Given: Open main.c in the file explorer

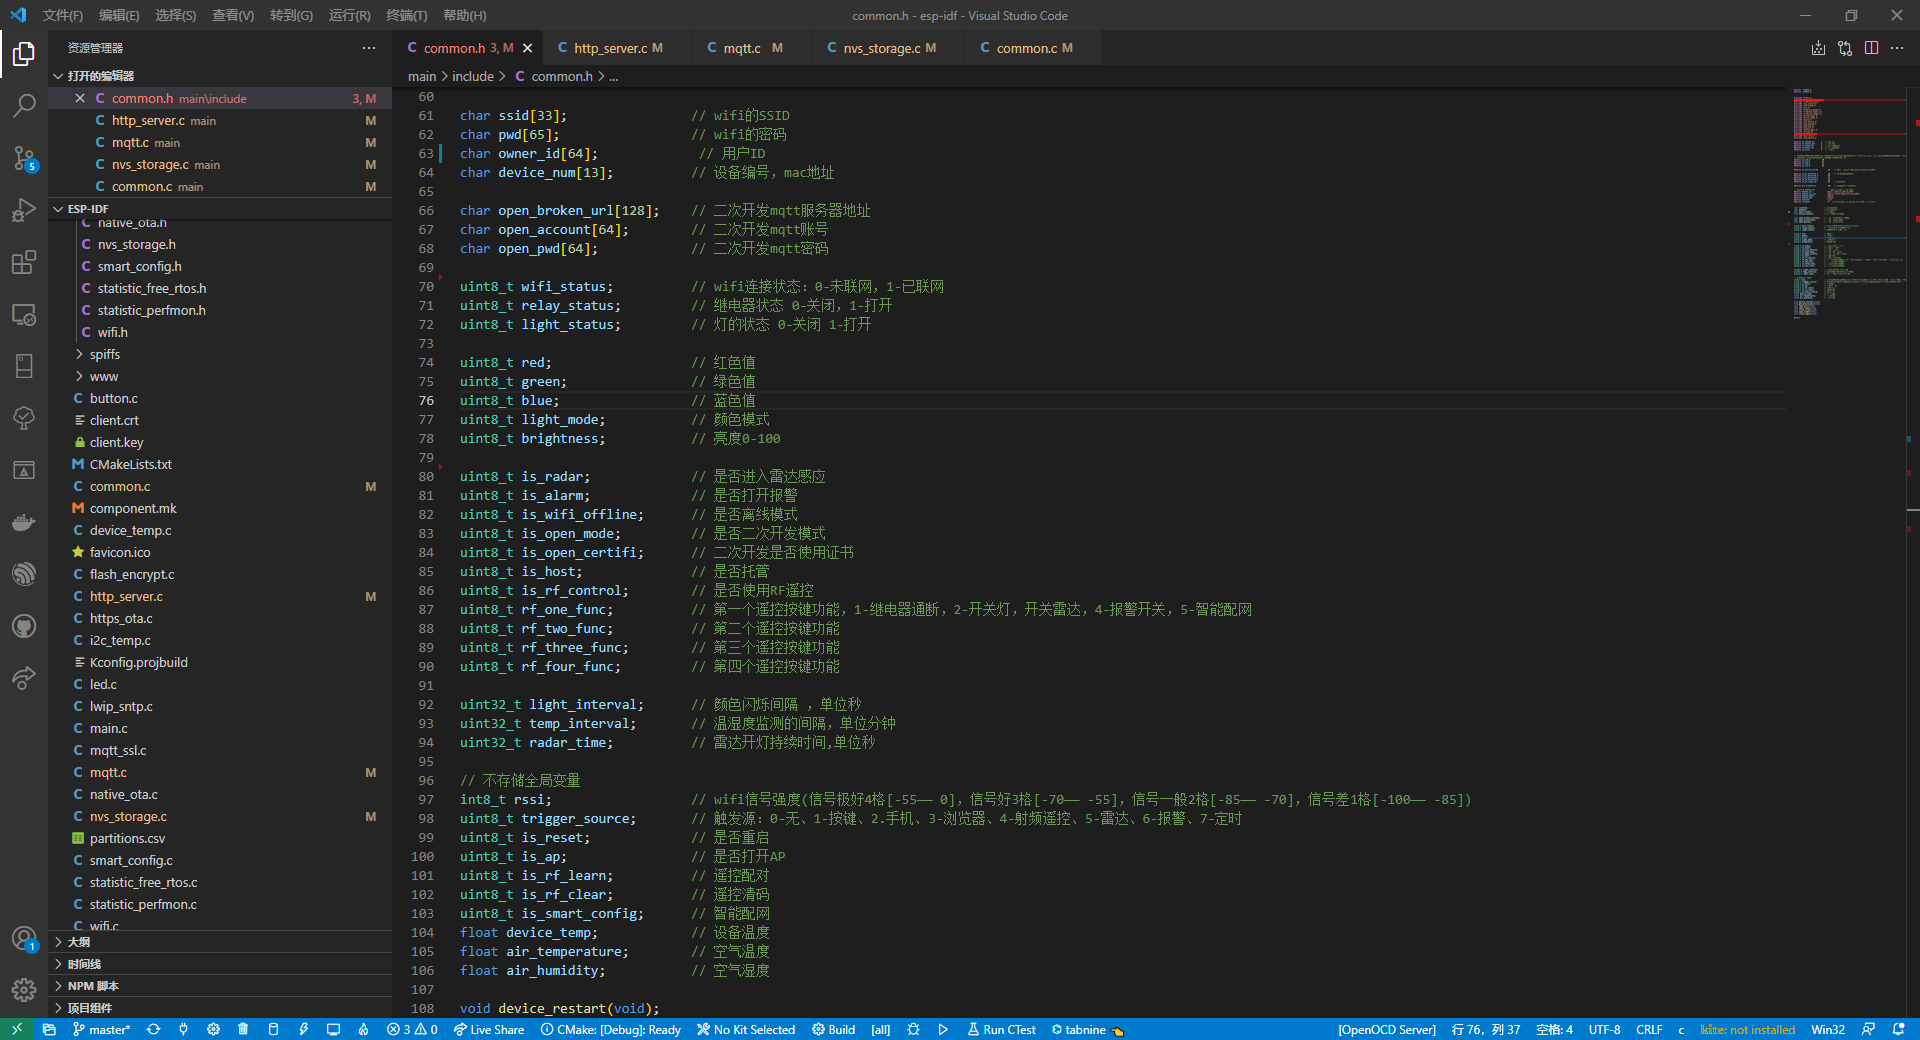Looking at the screenshot, I should coord(108,729).
